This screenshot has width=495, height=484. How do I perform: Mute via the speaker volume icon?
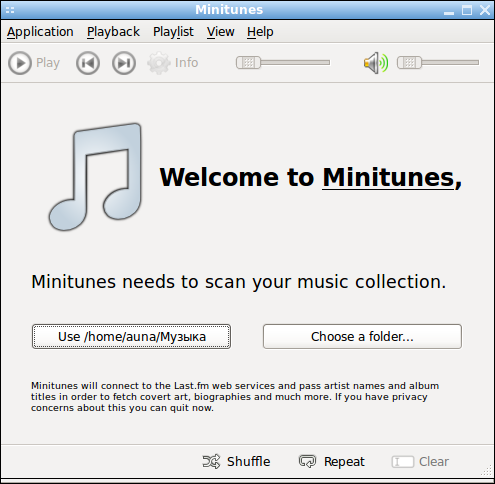click(376, 63)
